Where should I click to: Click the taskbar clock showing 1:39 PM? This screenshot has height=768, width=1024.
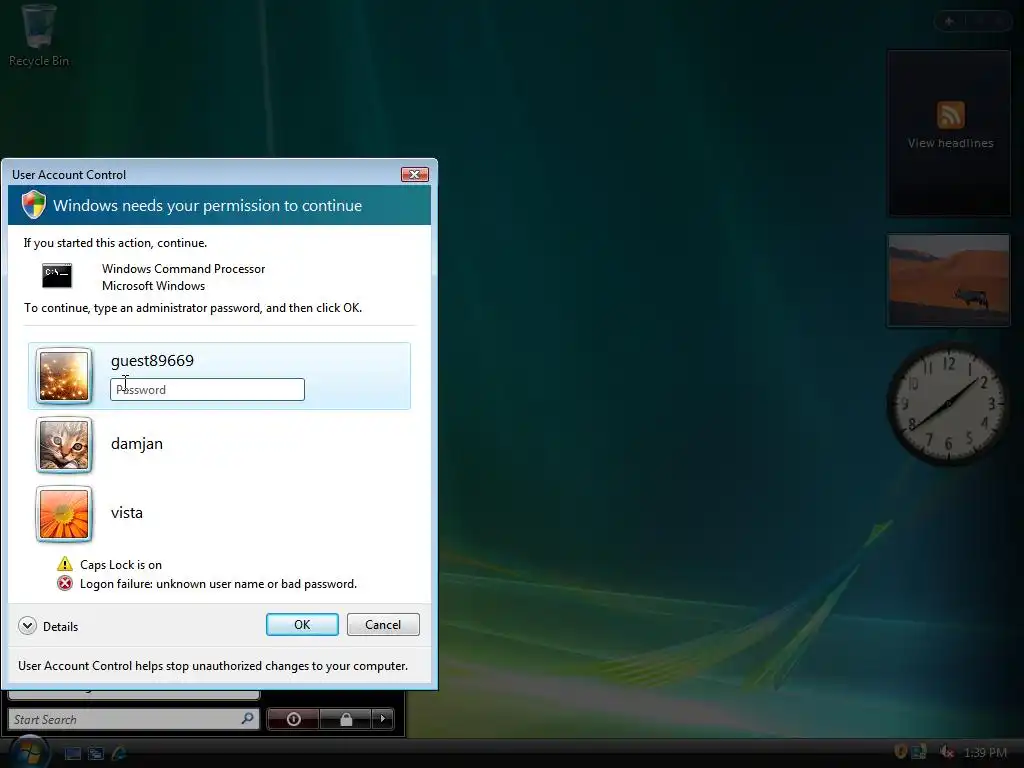click(x=985, y=752)
